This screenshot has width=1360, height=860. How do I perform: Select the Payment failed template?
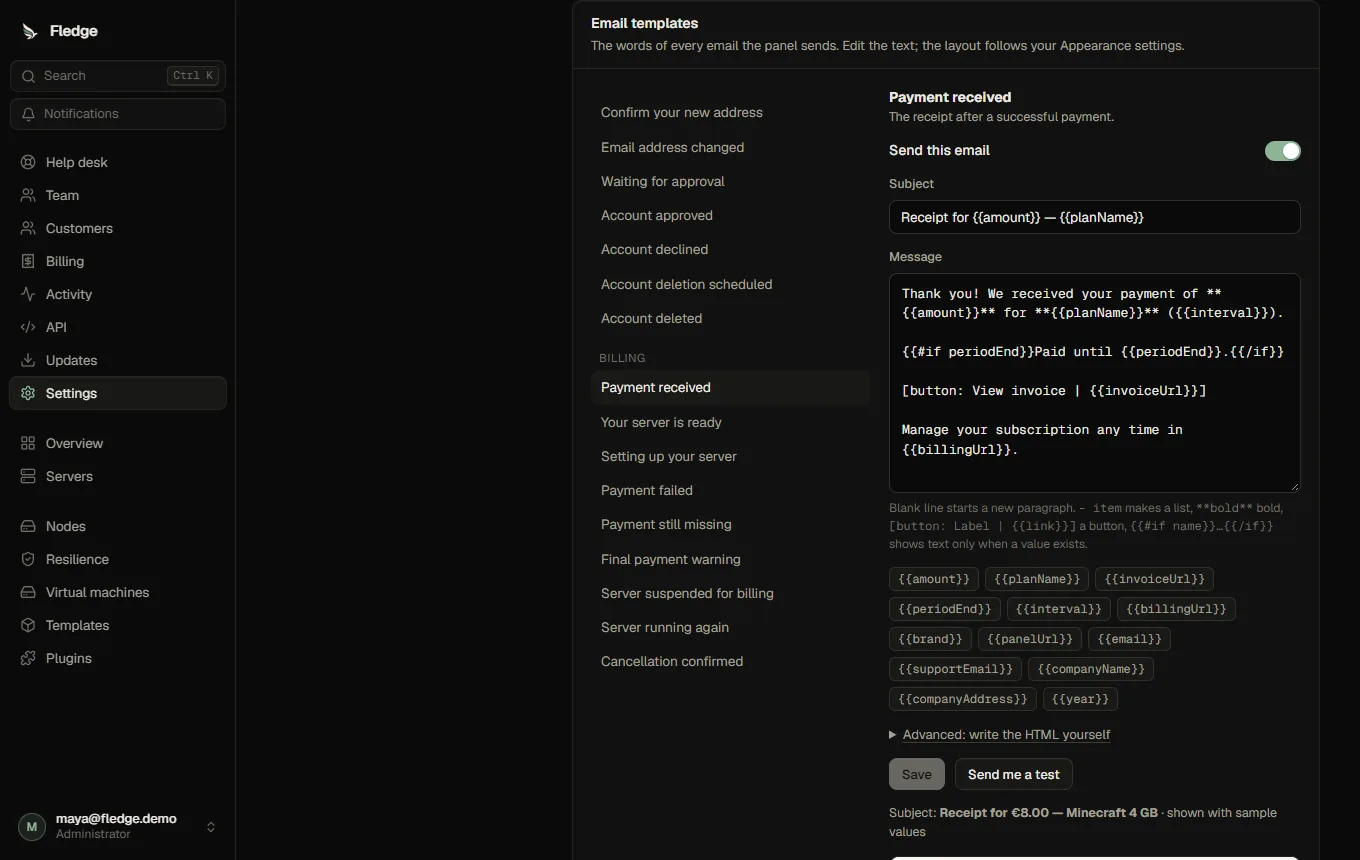click(x=730, y=490)
